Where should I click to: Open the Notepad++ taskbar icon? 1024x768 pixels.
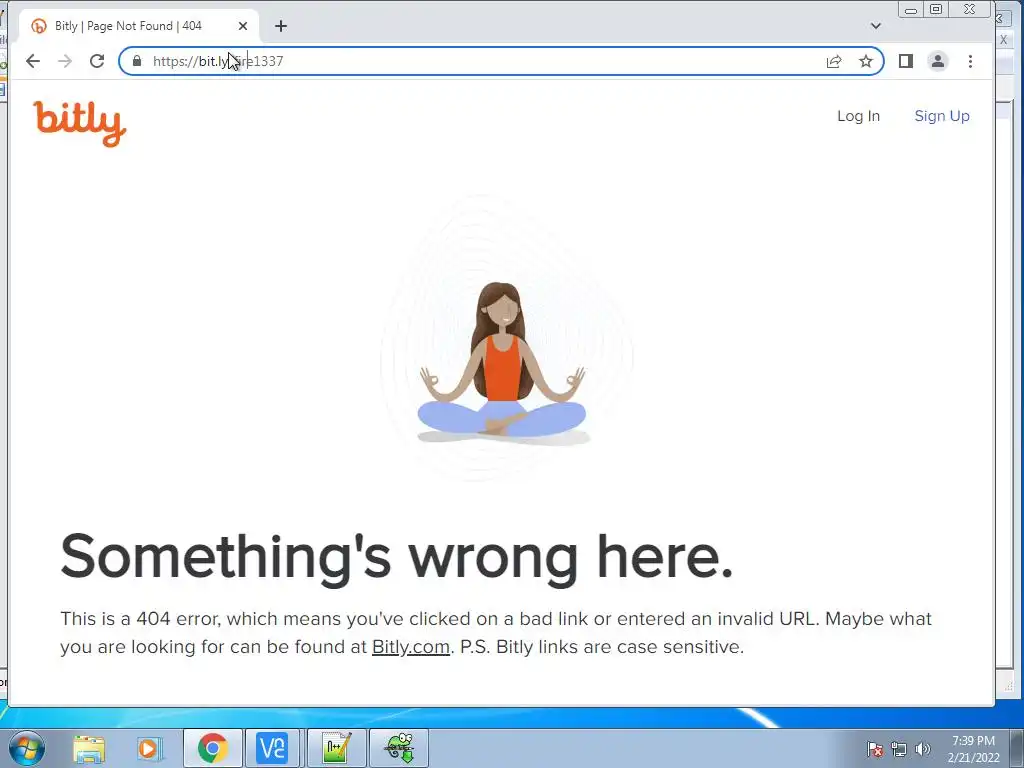coord(336,748)
